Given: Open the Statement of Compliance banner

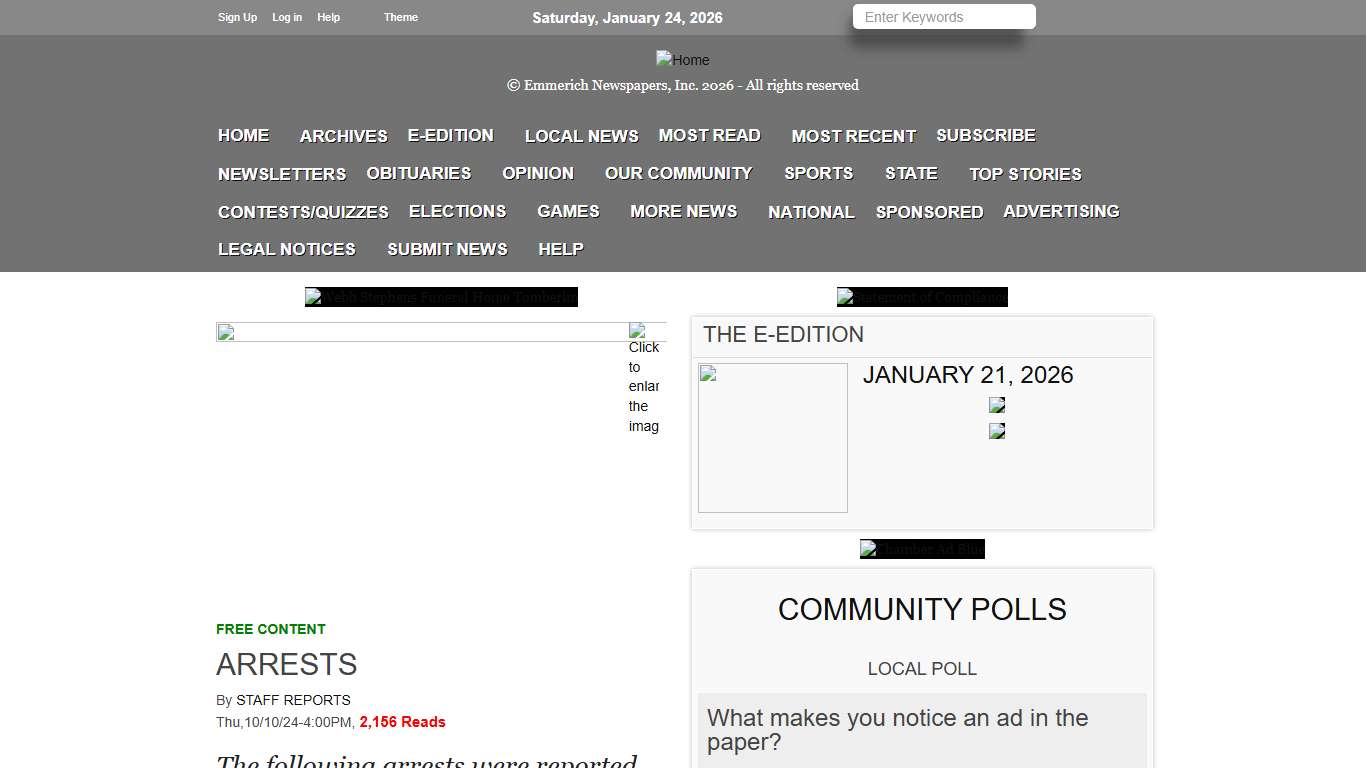Looking at the screenshot, I should point(922,297).
